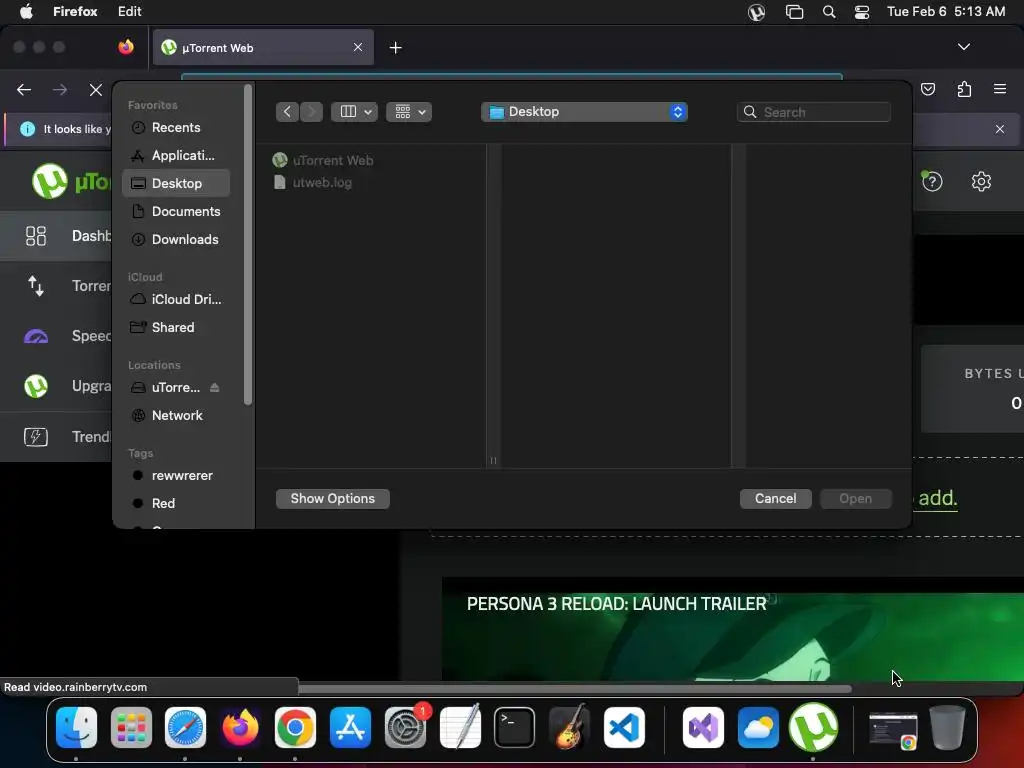The height and width of the screenshot is (768, 1024).
Task: Open Speed in µTorrent sidebar
Action: pyautogui.click(x=56, y=336)
